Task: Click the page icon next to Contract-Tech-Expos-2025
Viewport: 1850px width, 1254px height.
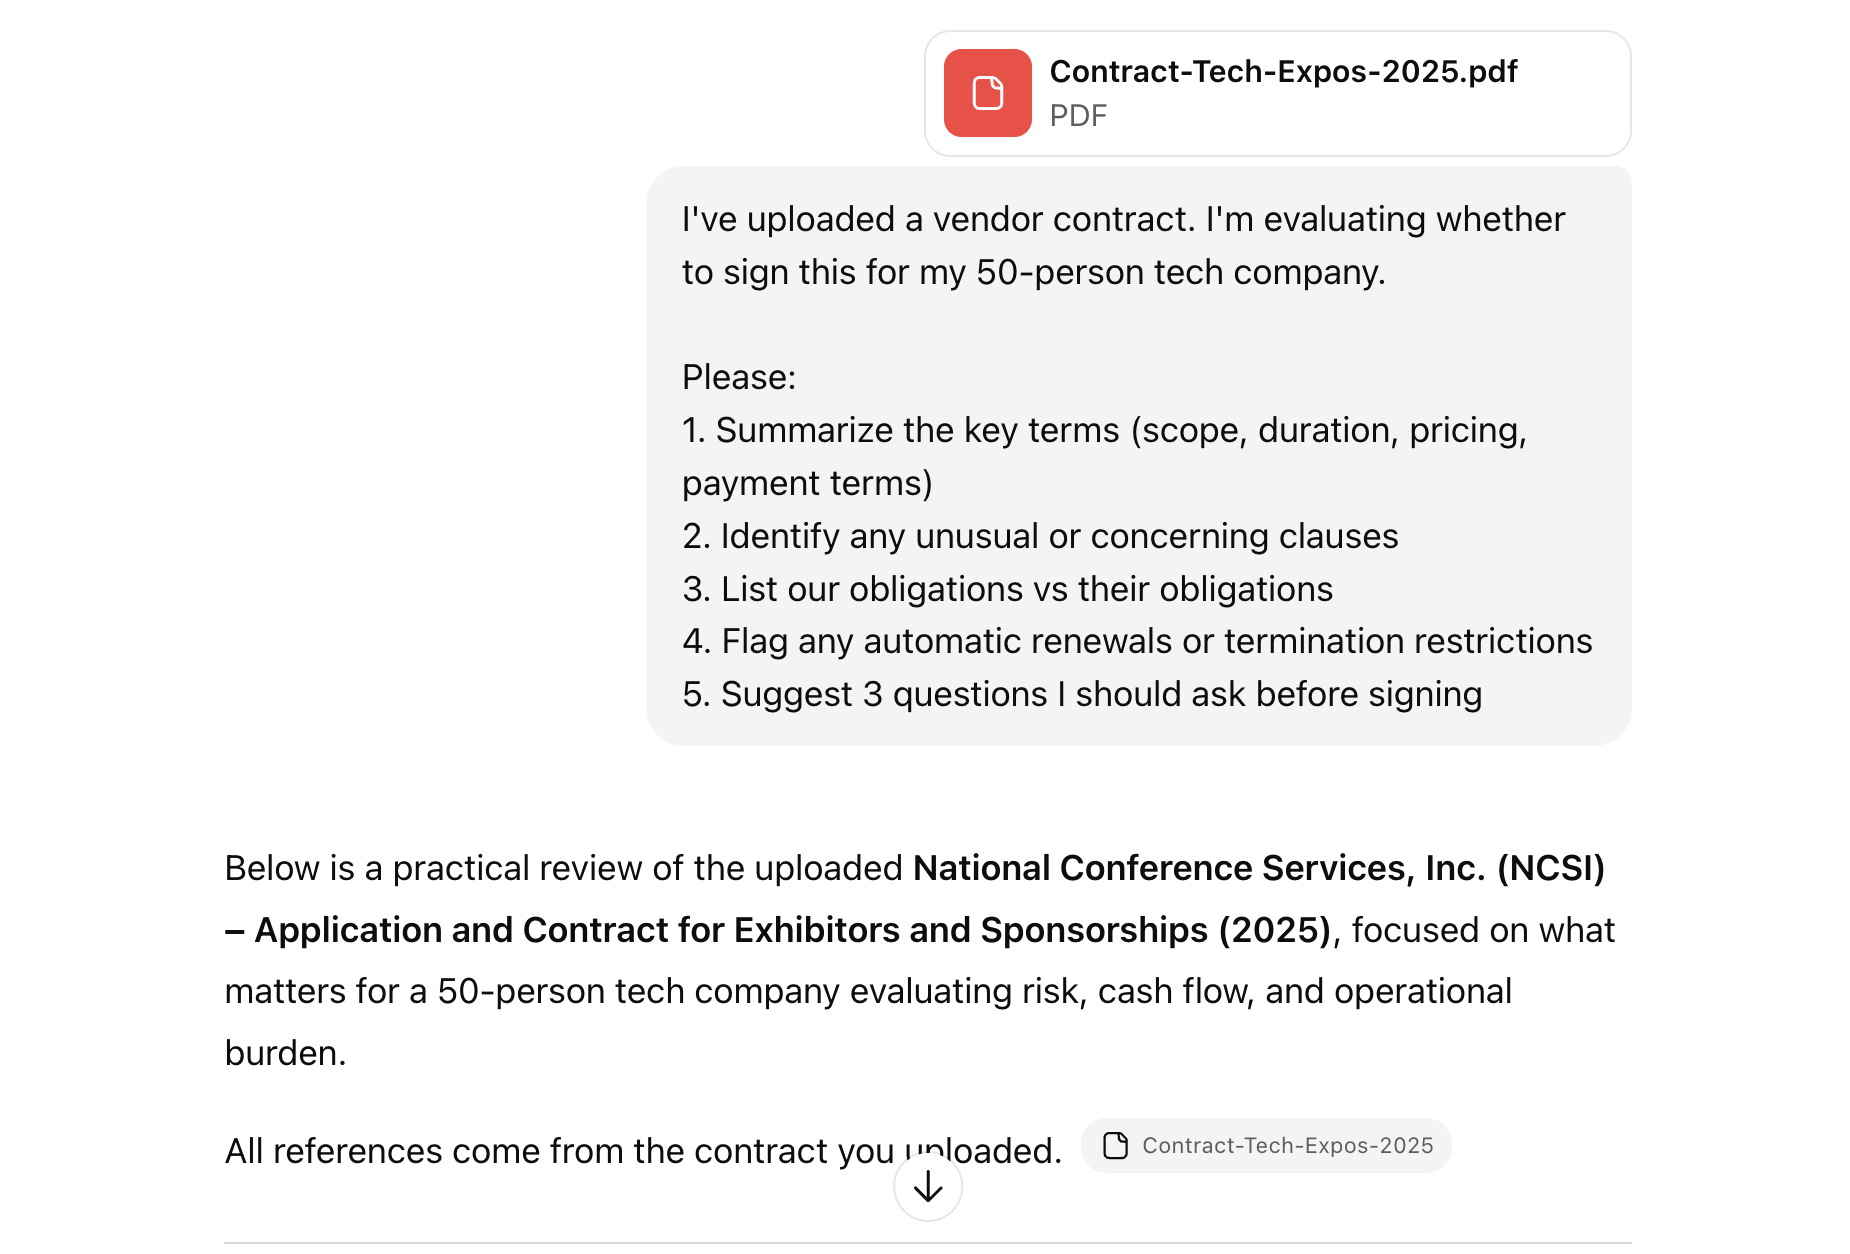Action: coord(1114,1145)
